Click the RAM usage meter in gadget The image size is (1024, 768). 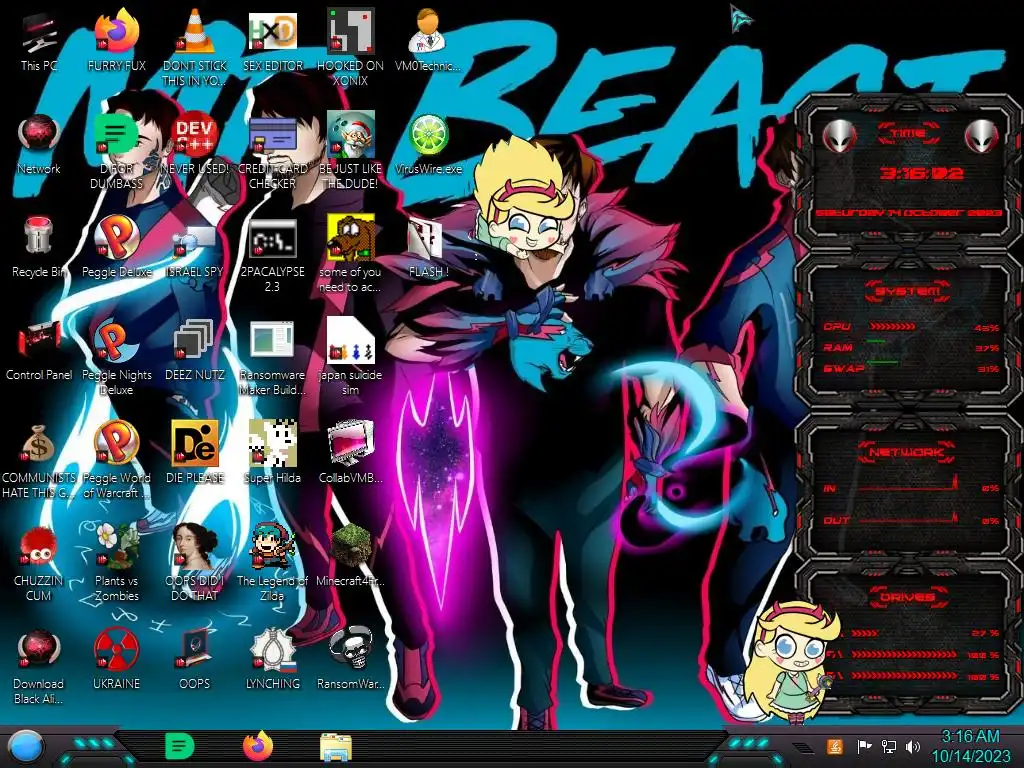click(x=876, y=342)
